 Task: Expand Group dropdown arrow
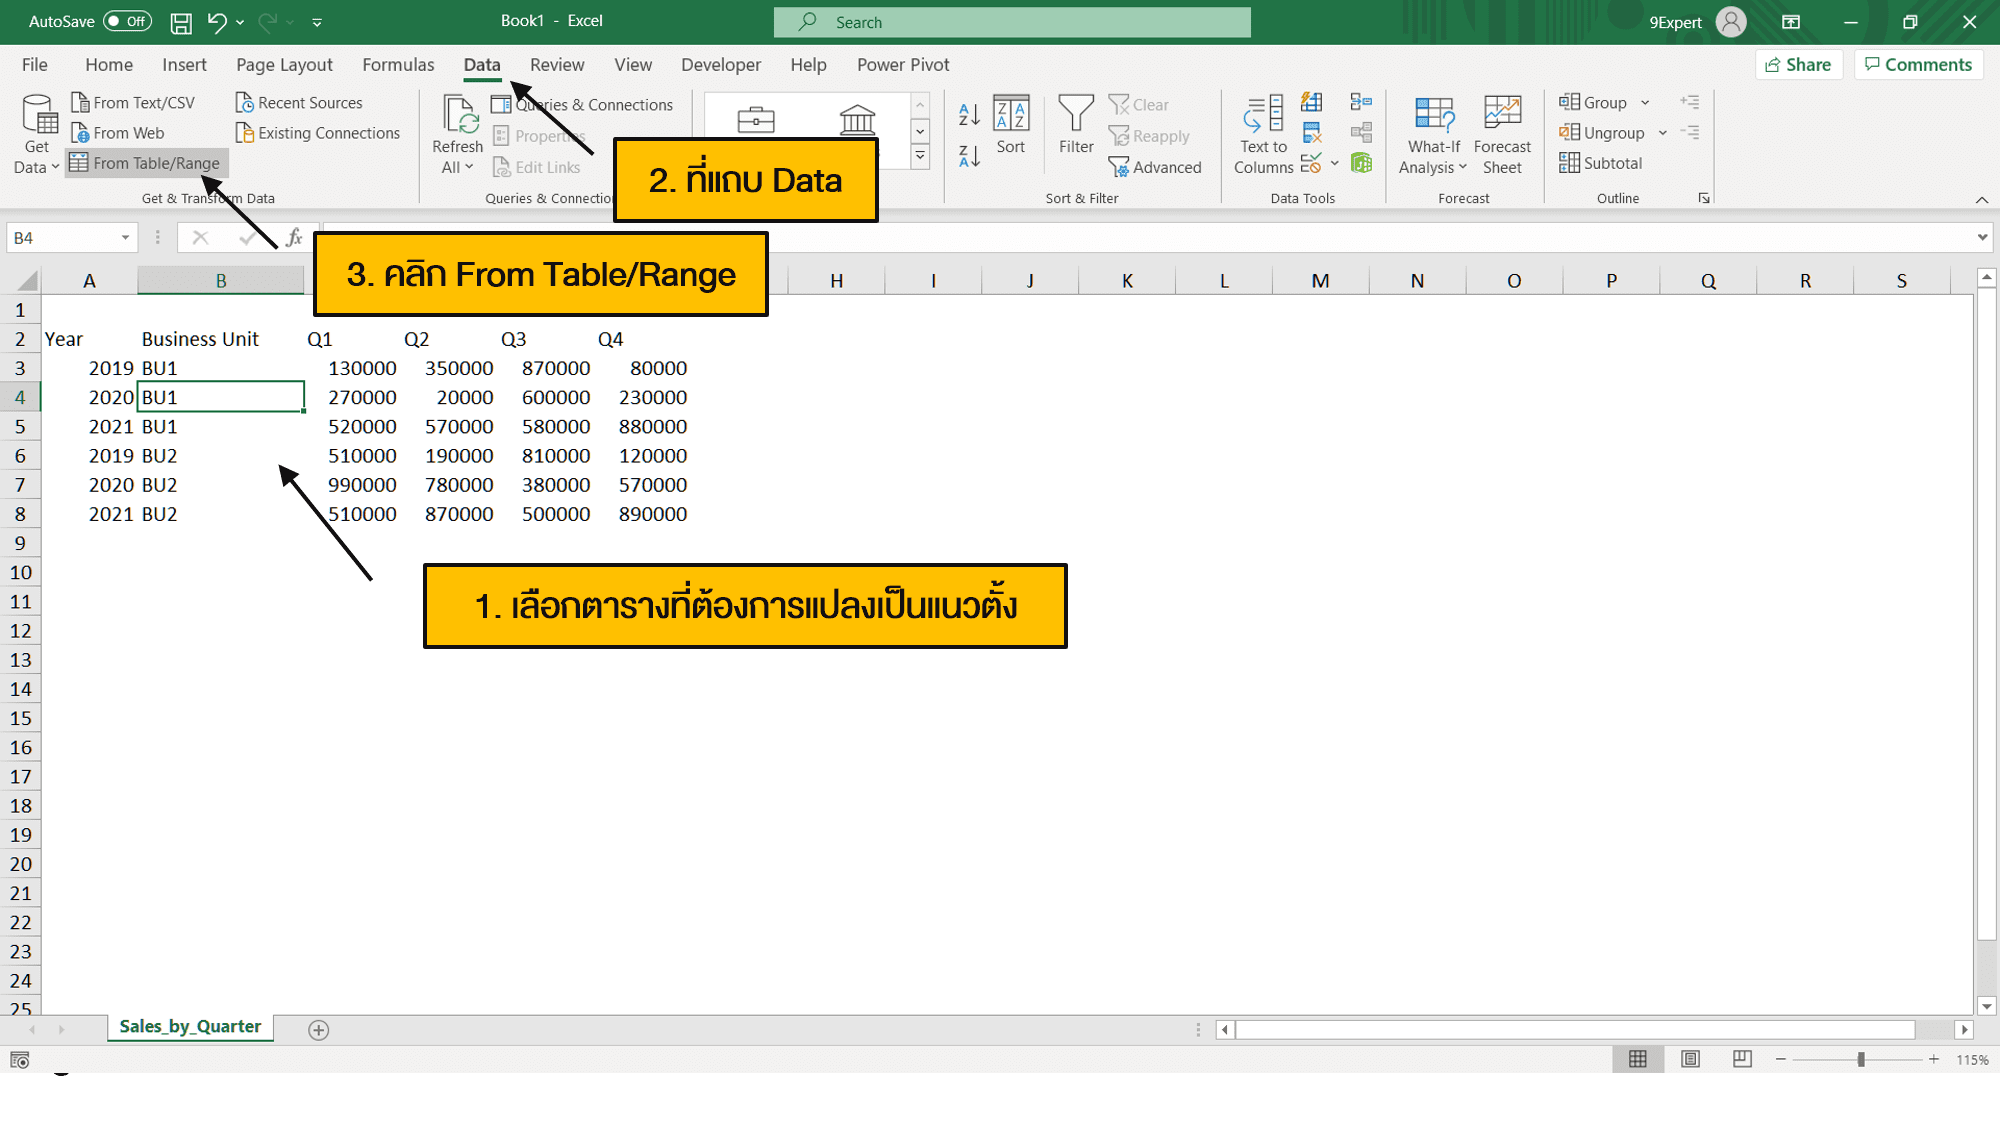click(1646, 102)
